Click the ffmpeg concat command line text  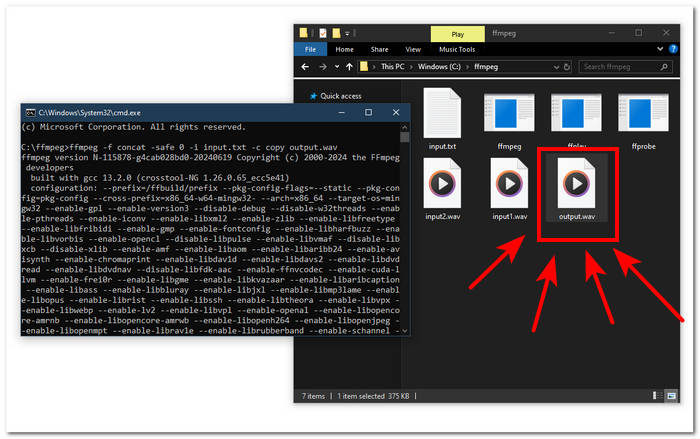[x=179, y=147]
